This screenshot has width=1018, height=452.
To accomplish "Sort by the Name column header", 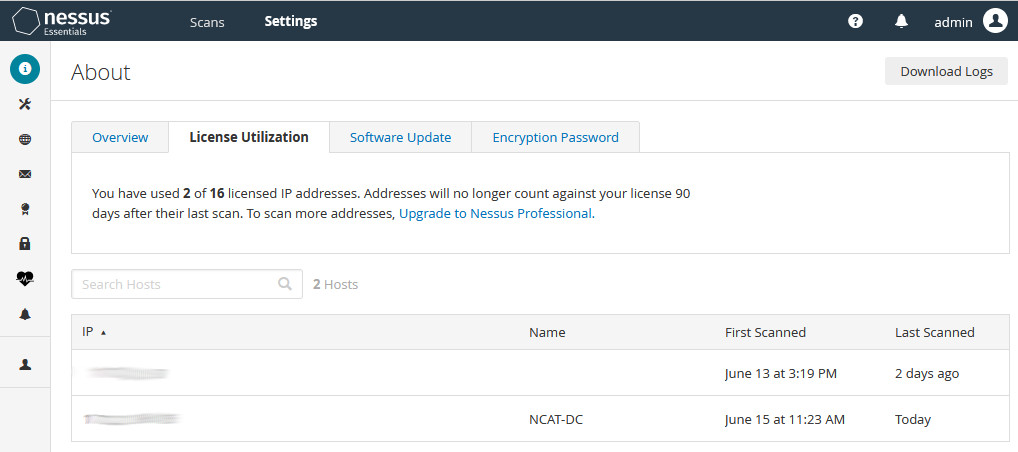I will coord(547,333).
